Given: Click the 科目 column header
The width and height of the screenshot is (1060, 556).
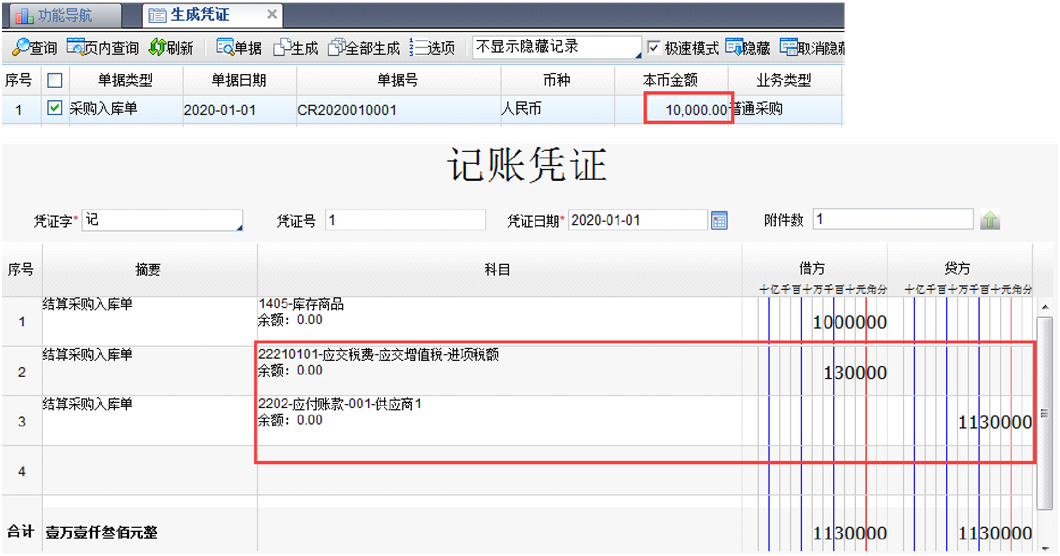Looking at the screenshot, I should (499, 270).
